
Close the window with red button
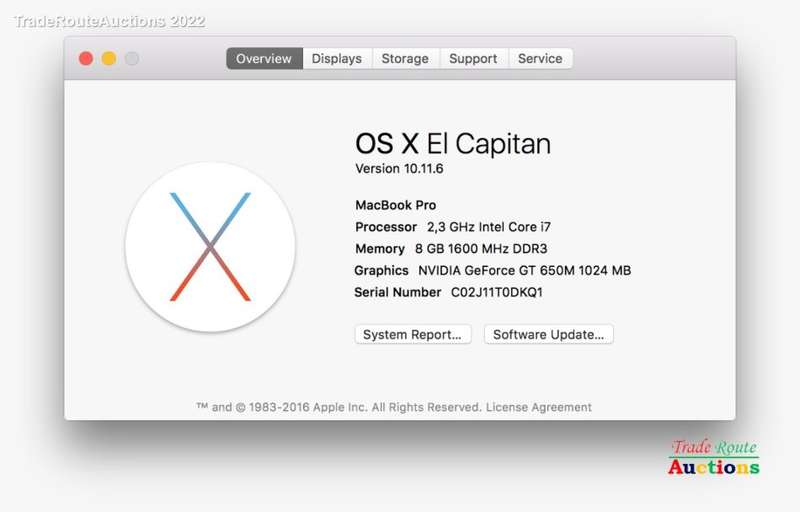86,59
